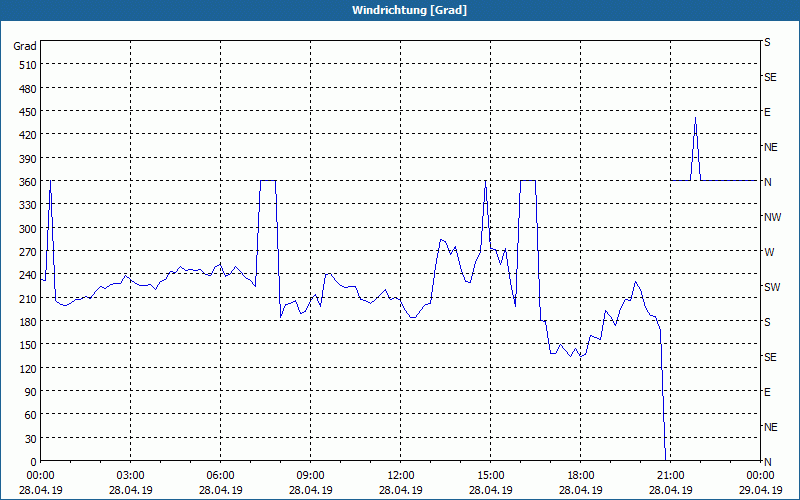The height and width of the screenshot is (500, 800).
Task: Click the 12:00 time label on x-axis
Action: 401,476
